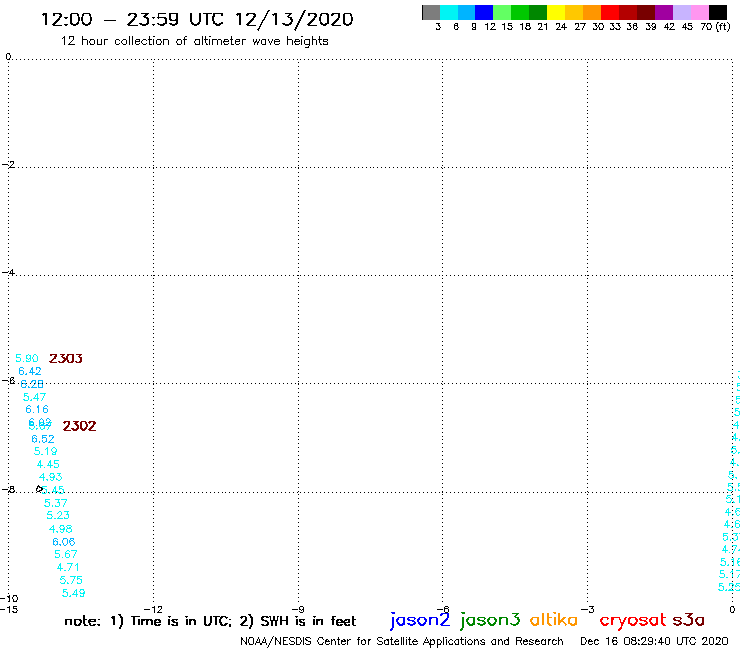Click the purple swatch in the color scale
Viewport: 740px width, 650px height.
(664, 12)
